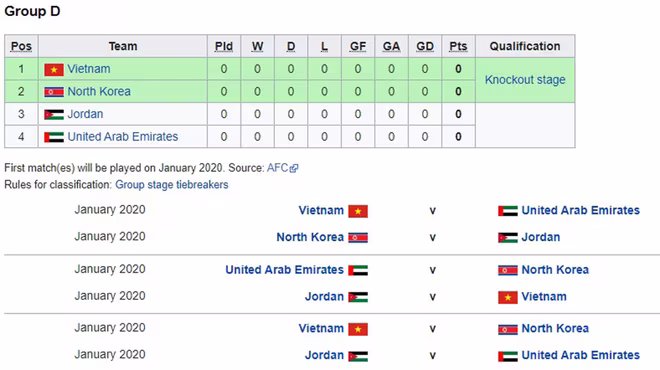
Task: Click Vietnam flag in first fixture row
Action: pos(358,211)
